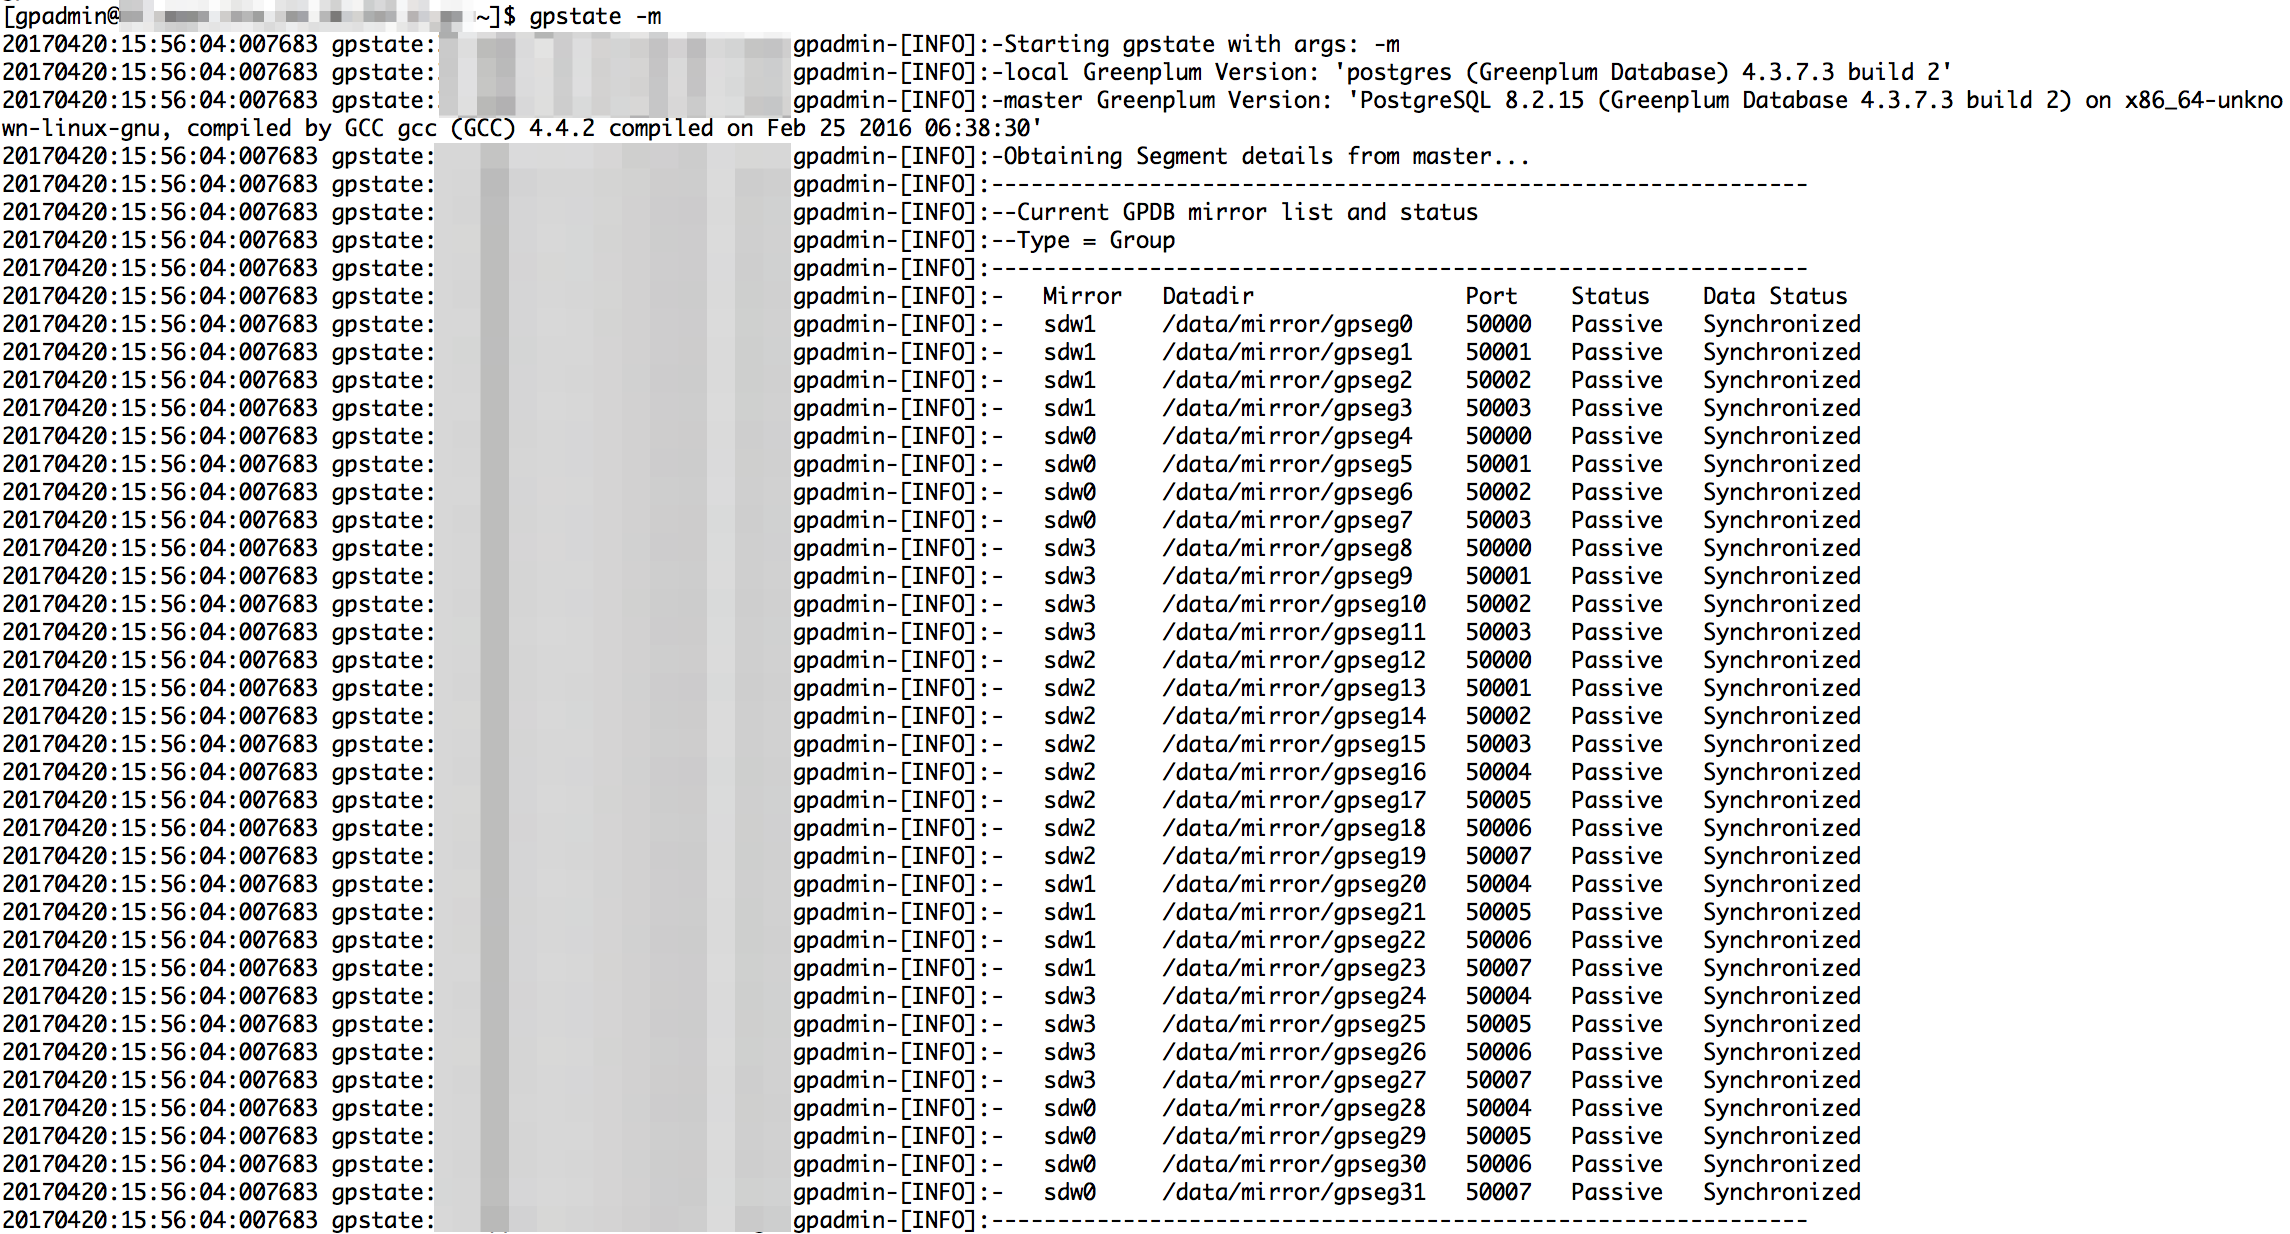The width and height of the screenshot is (2290, 1234).
Task: Select text '/data/mirror/gpseg11'
Action: (x=1294, y=632)
